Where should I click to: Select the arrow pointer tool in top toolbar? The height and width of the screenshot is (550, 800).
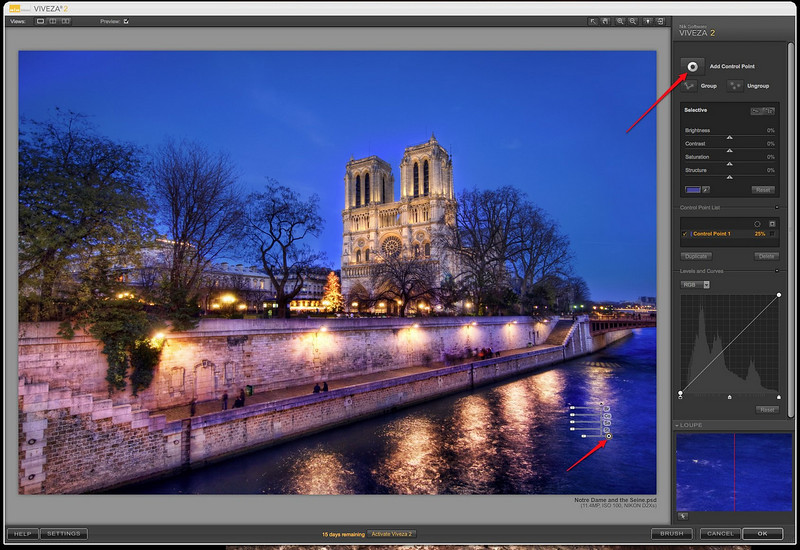(x=592, y=21)
